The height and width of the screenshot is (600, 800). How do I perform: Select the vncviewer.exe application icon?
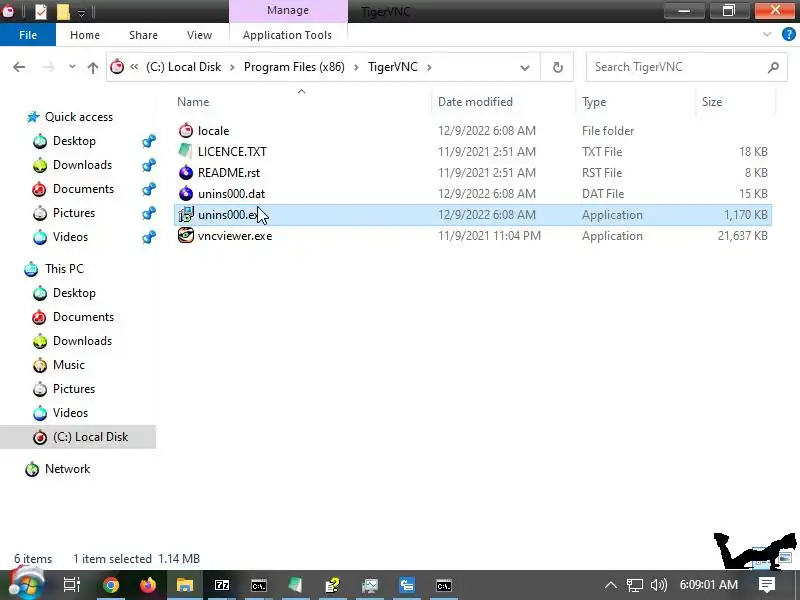186,235
